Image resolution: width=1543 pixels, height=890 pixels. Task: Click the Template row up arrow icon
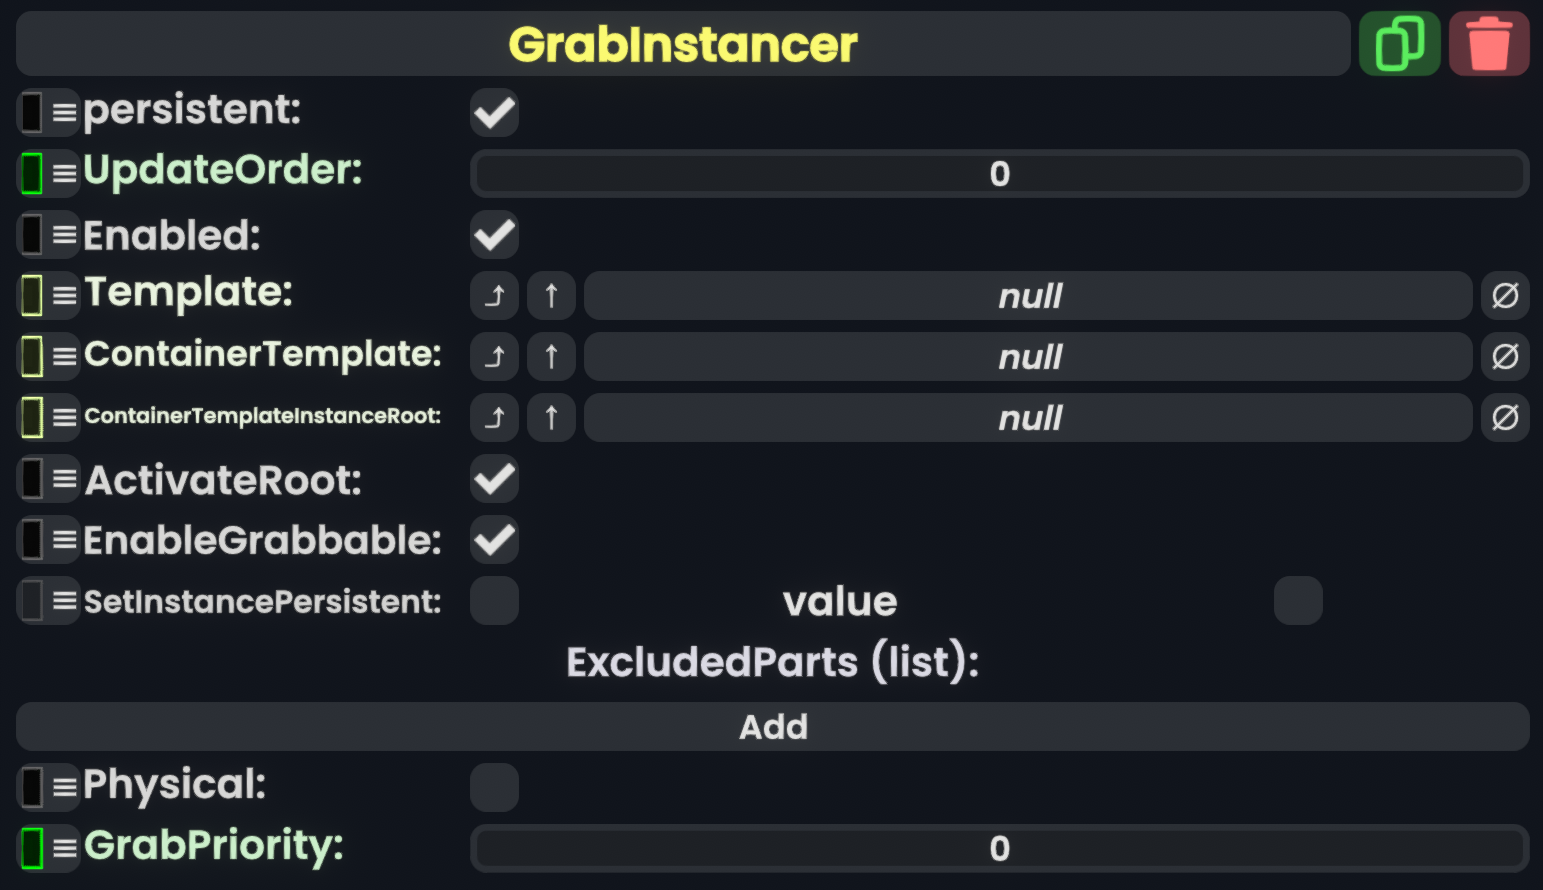(551, 296)
